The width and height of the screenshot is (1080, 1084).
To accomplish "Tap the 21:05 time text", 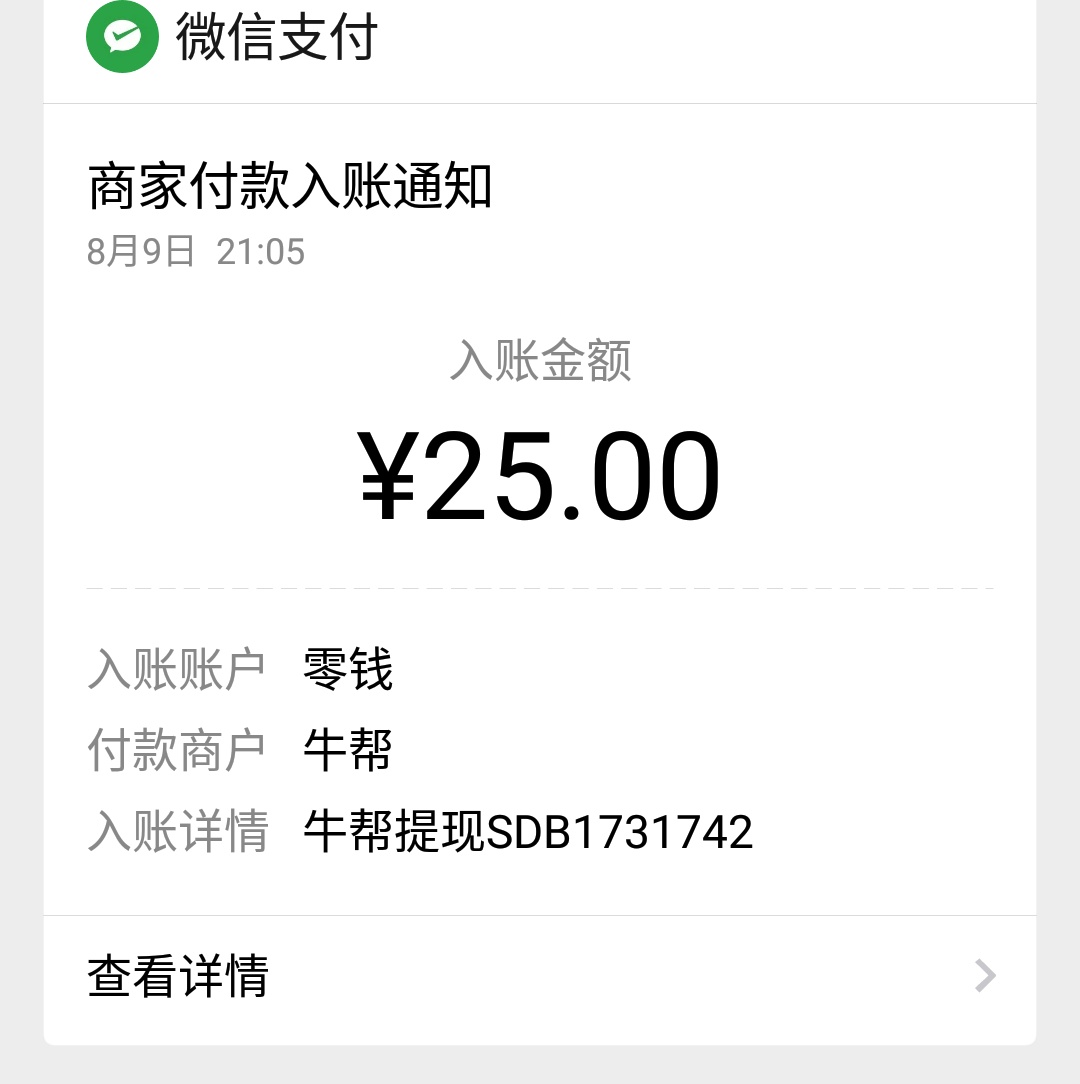I will coord(261,252).
